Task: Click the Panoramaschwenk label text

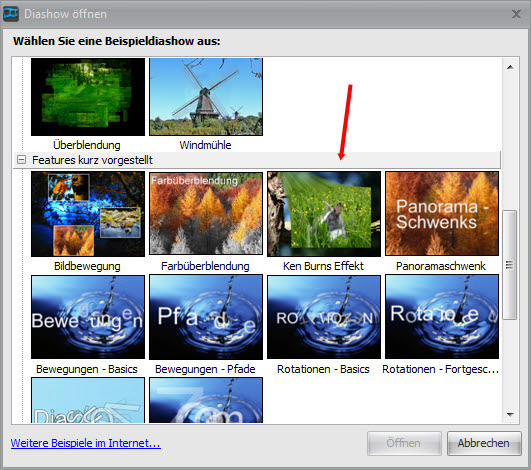Action: click(x=441, y=266)
